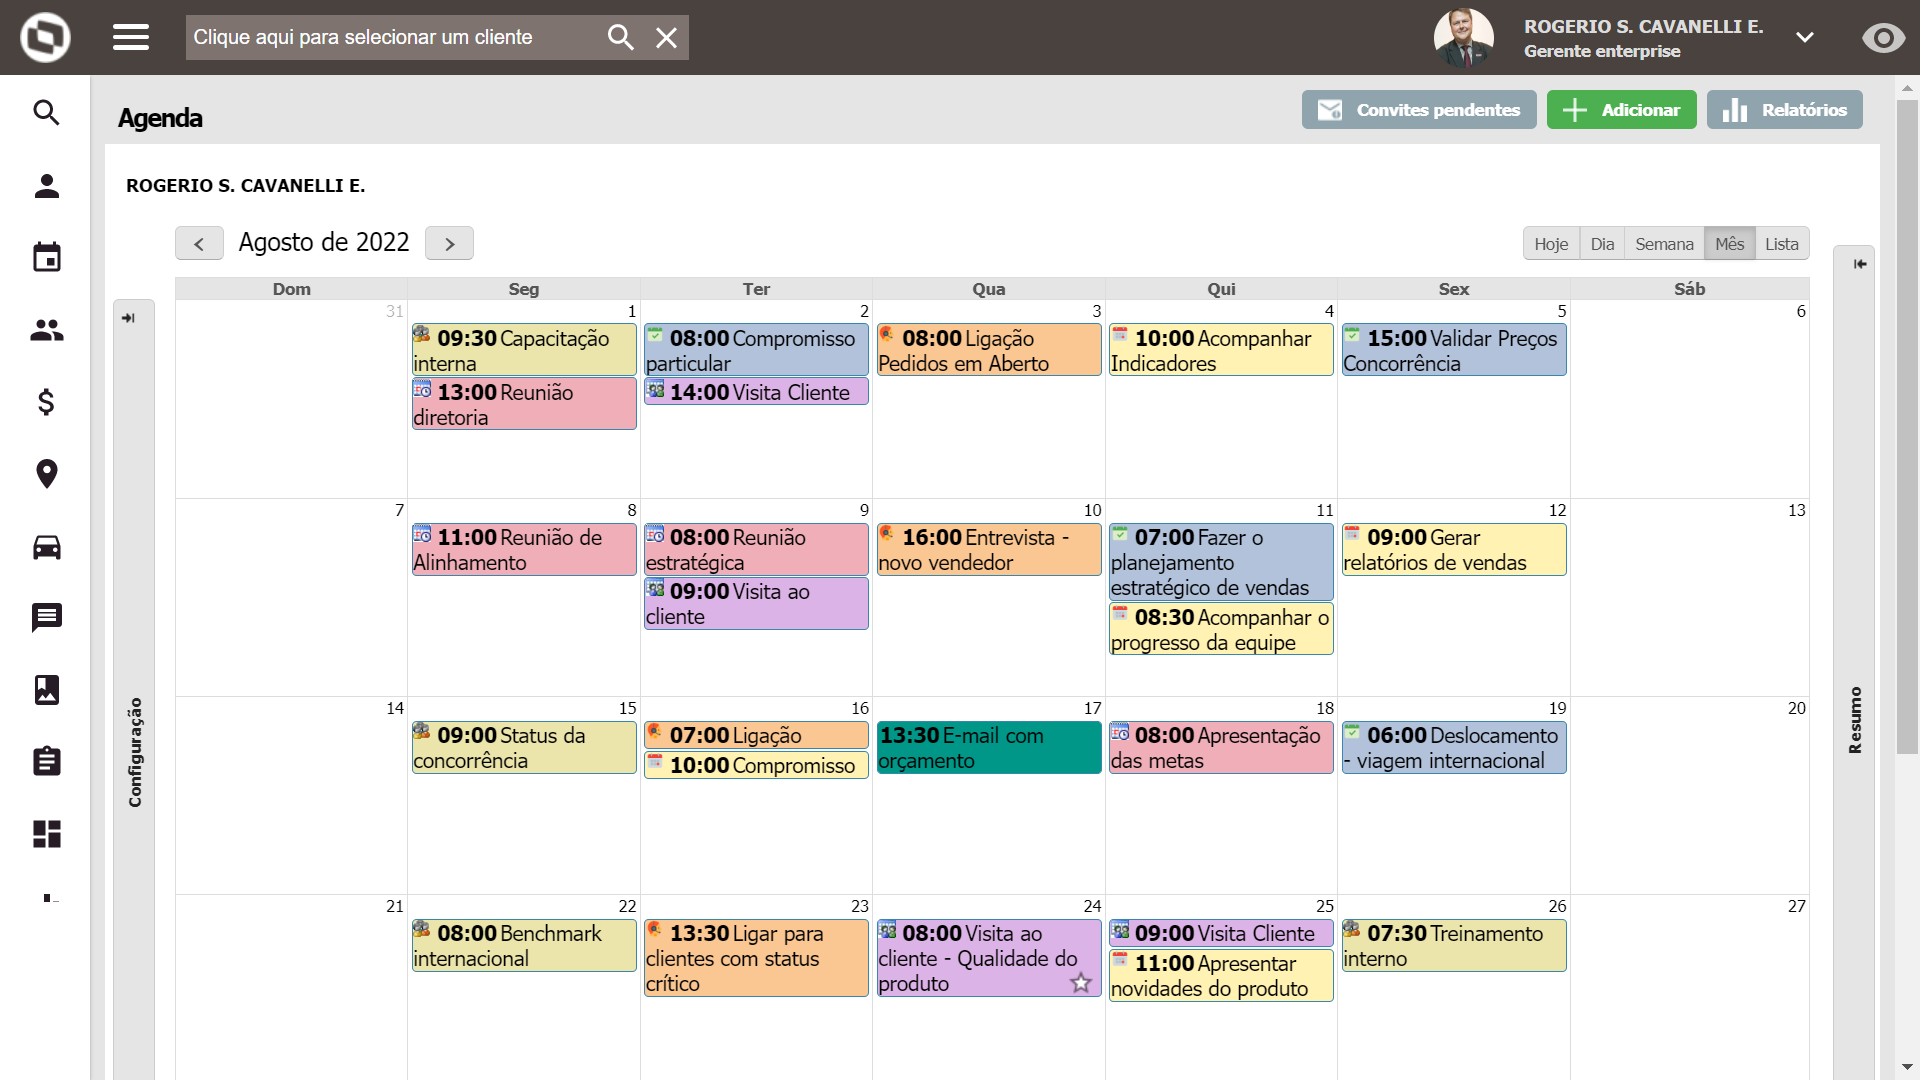
Task: Switch to the Lista view tab
Action: pos(1781,244)
